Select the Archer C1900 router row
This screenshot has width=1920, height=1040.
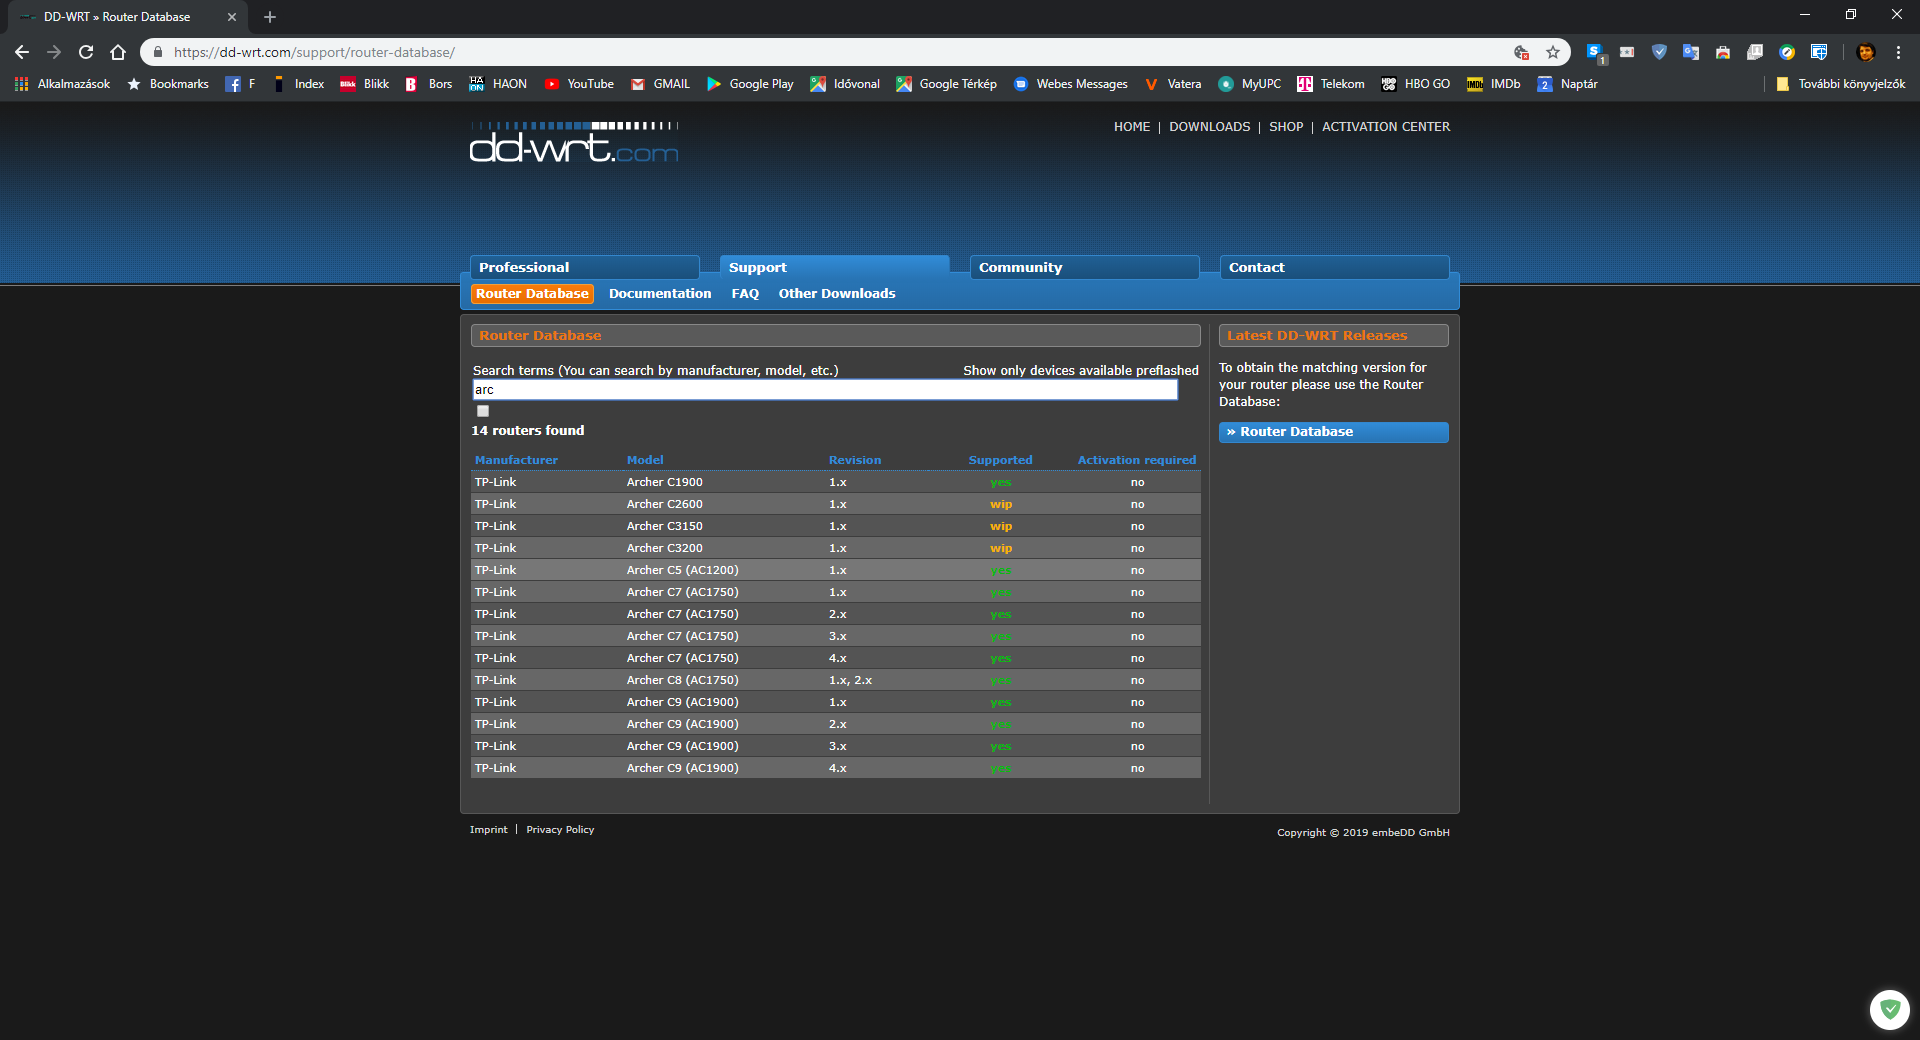coord(836,482)
